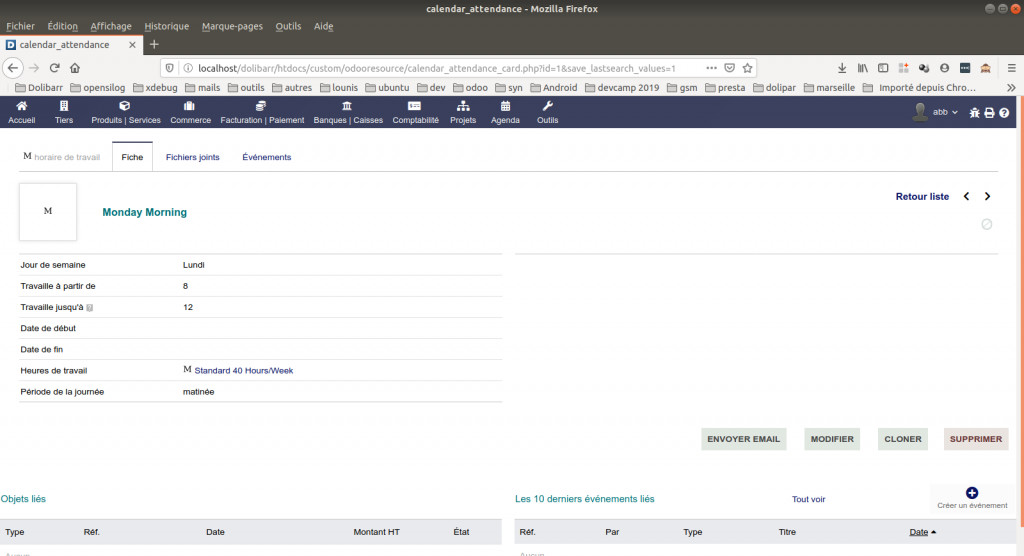
Task: Go to previous record with left chevron
Action: (x=966, y=197)
